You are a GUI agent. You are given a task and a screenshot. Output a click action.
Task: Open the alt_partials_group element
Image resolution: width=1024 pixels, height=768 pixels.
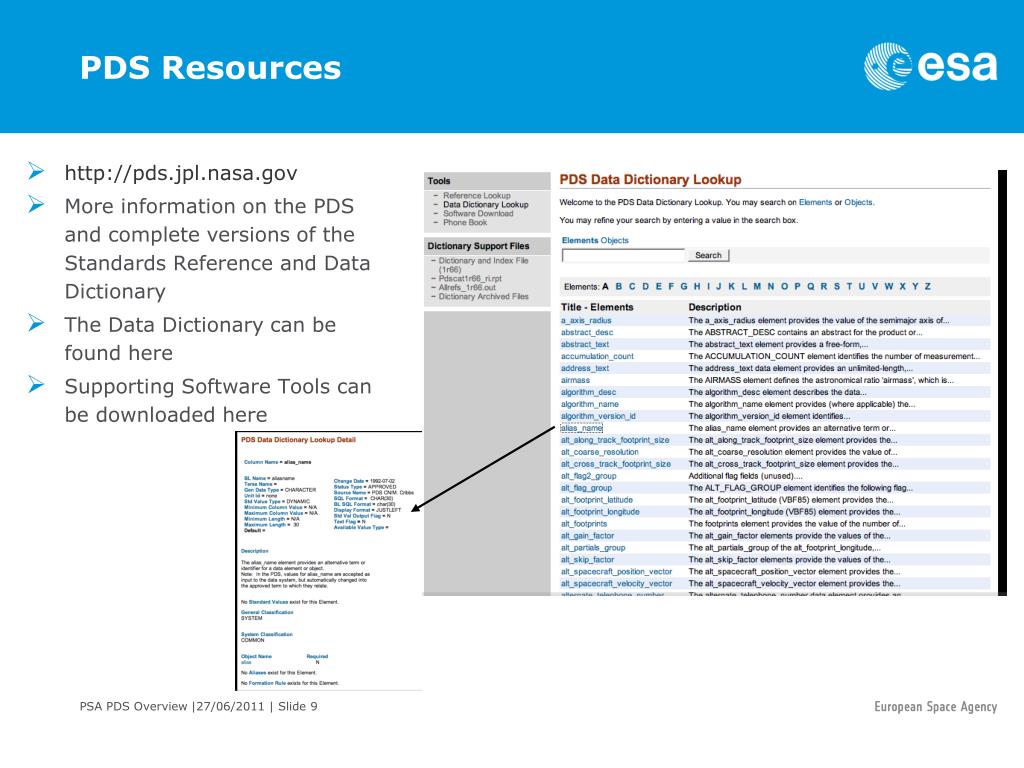592,548
